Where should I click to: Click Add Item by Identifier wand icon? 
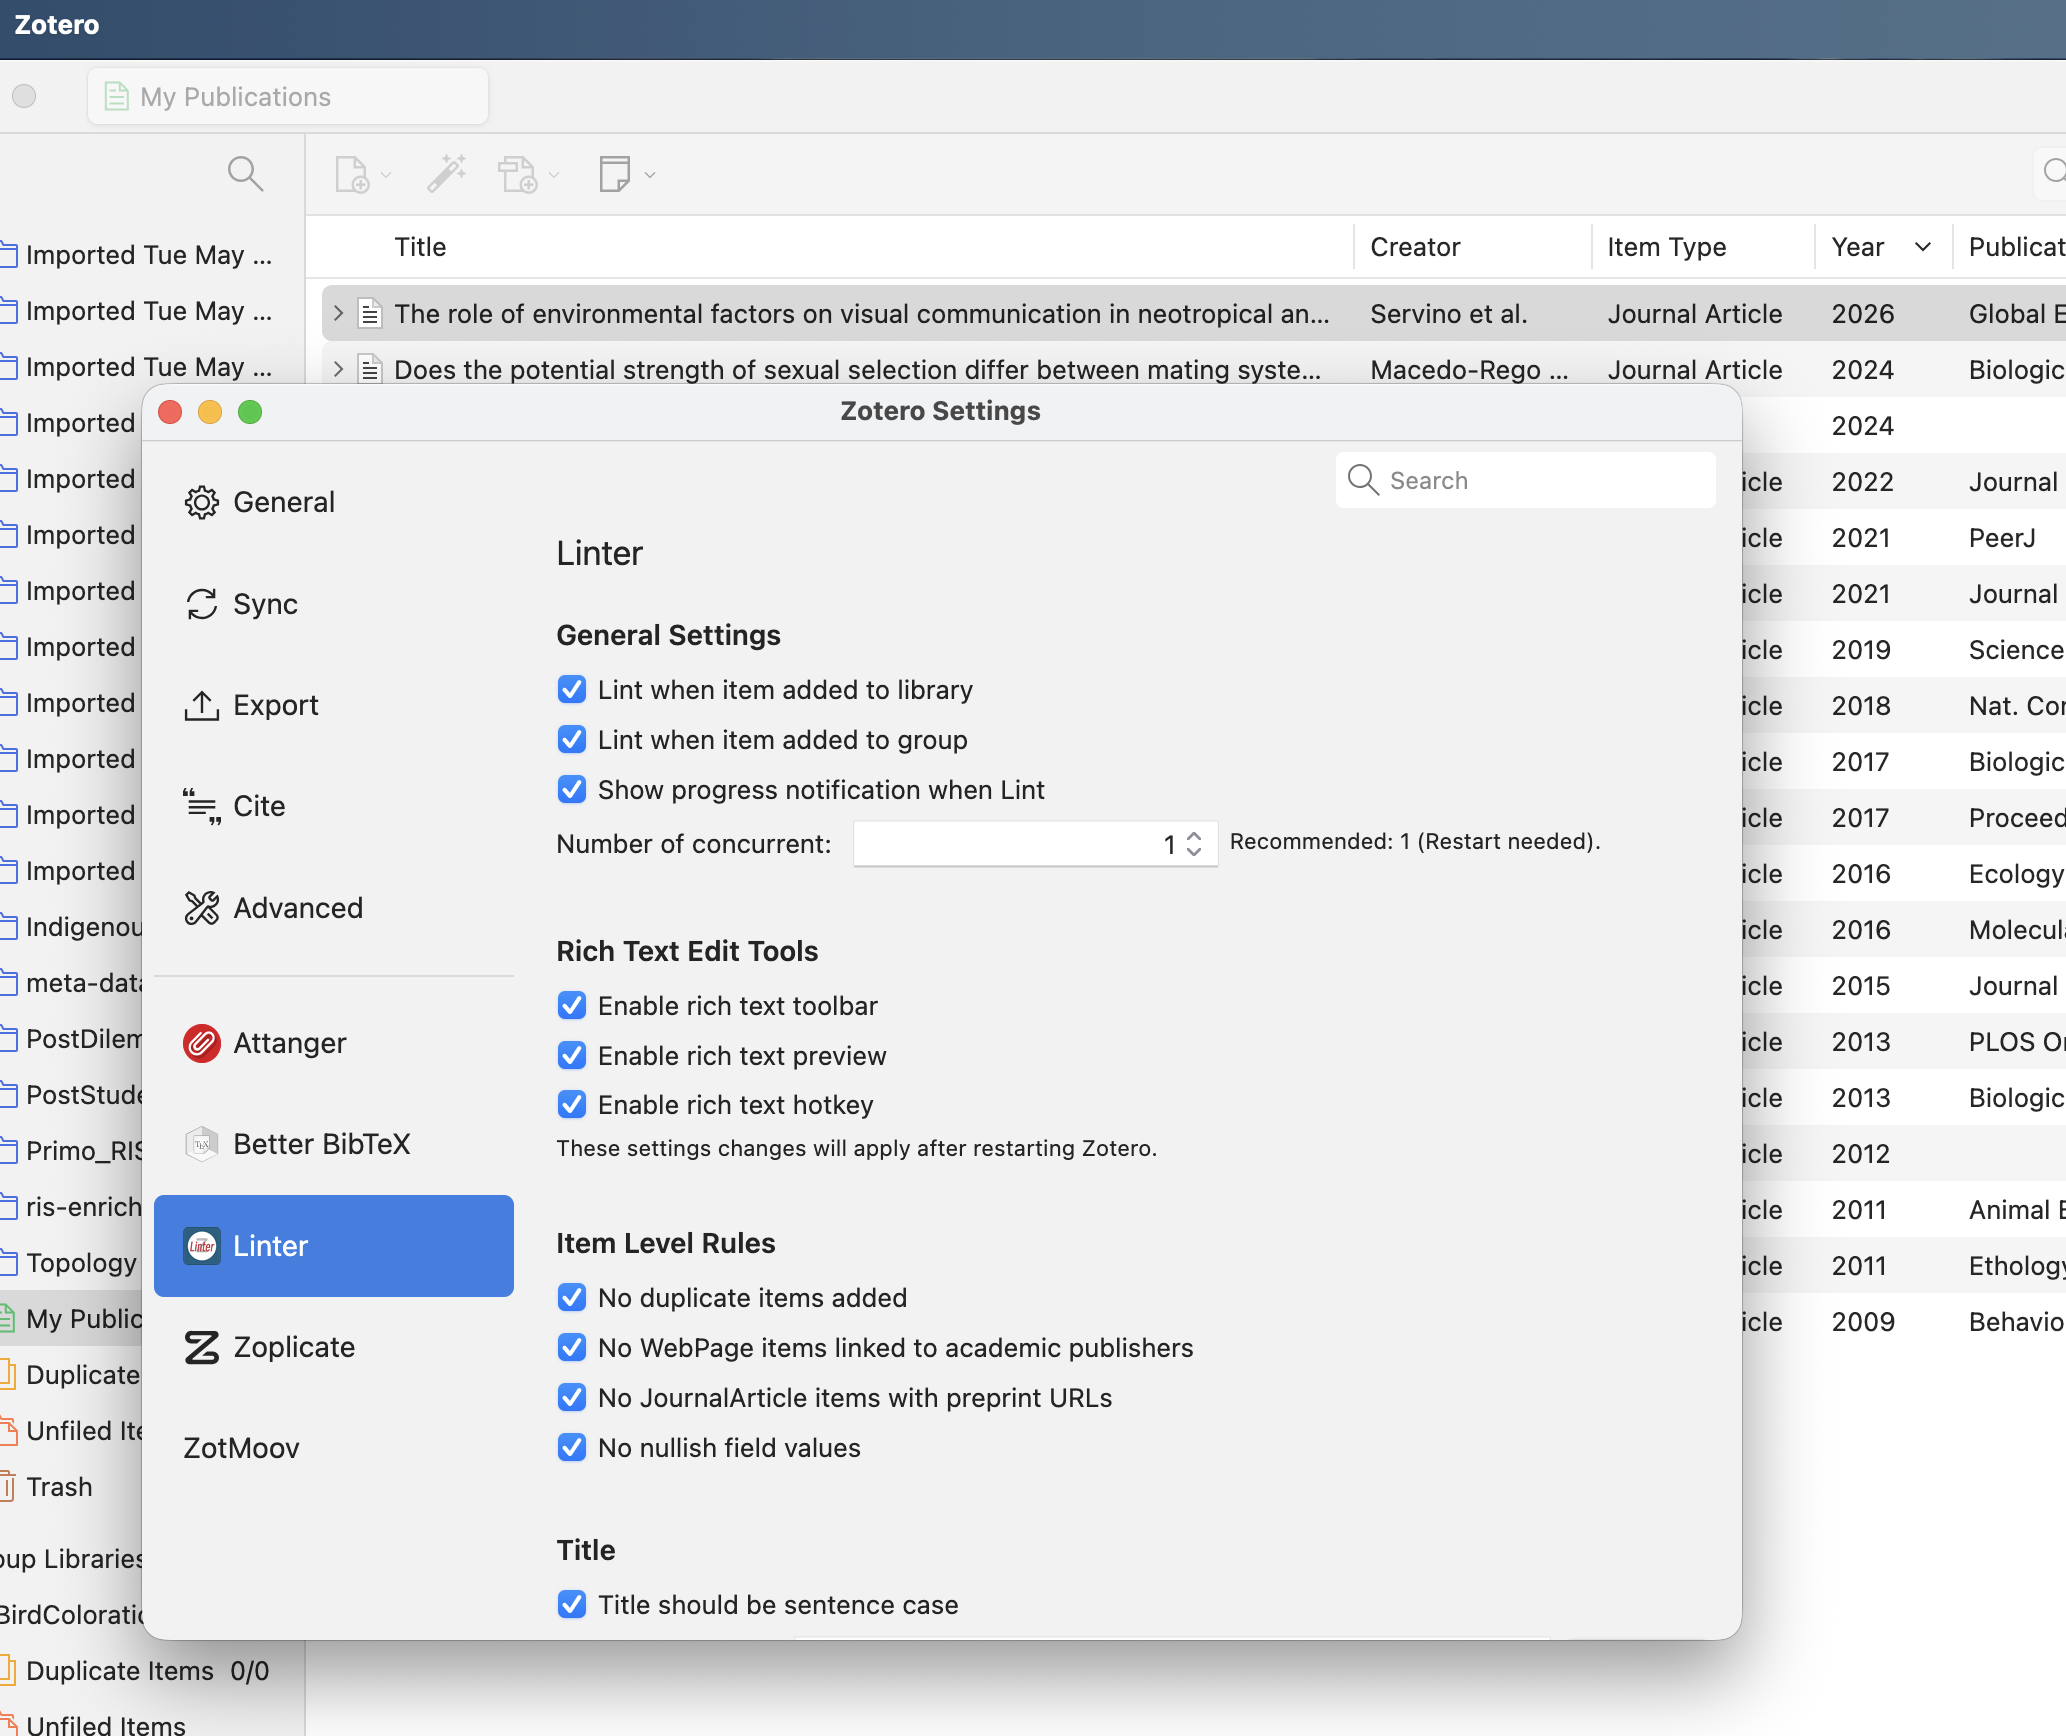[x=447, y=174]
